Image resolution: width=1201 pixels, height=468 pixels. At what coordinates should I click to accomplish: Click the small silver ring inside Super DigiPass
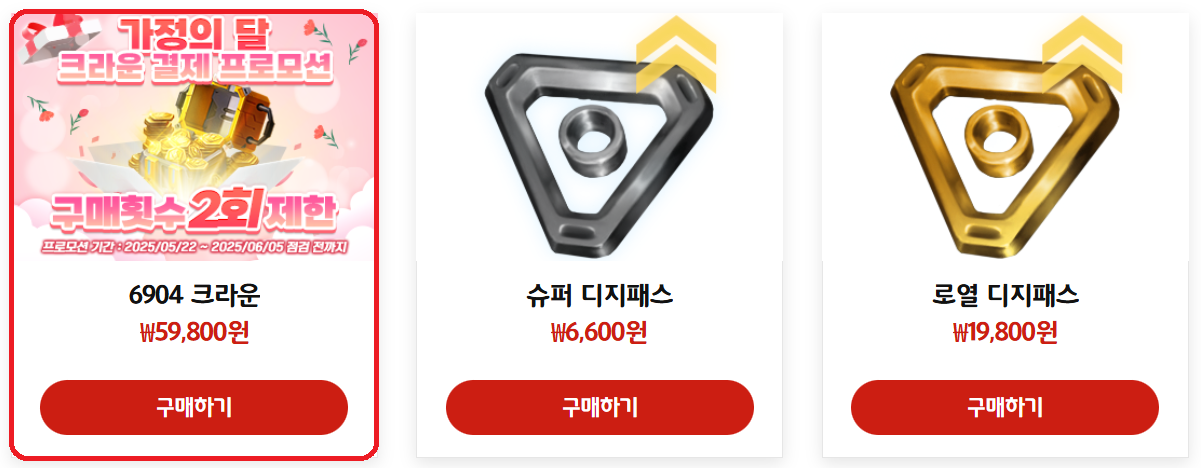pyautogui.click(x=589, y=140)
